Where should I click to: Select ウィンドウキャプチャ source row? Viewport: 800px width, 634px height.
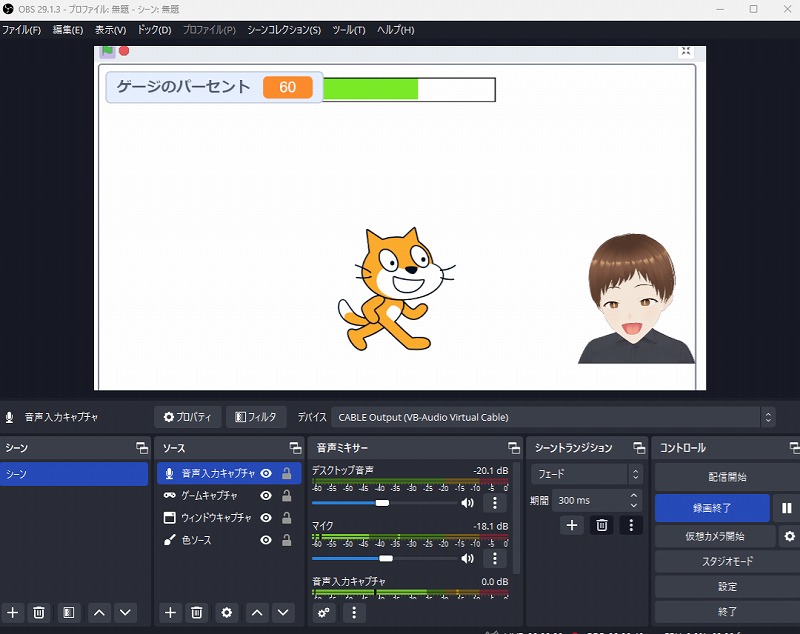229,518
